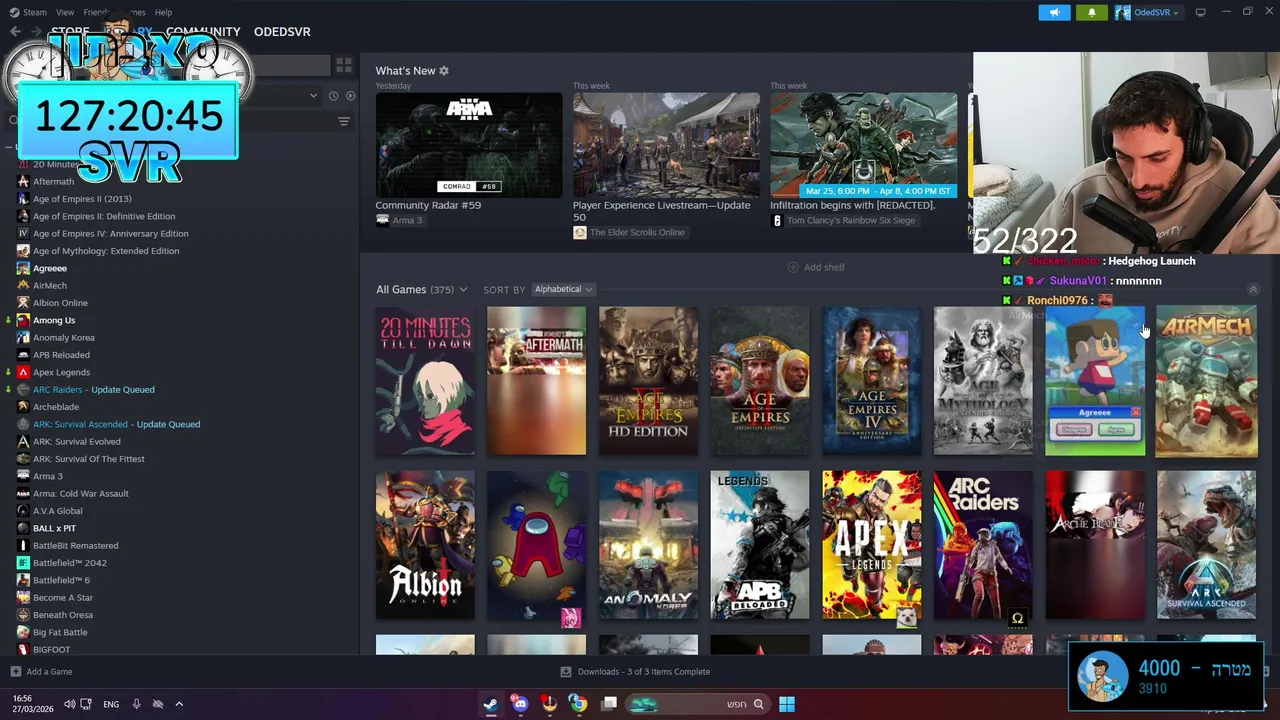Click the Steam taskbar icon
The height and width of the screenshot is (720, 1280).
[x=490, y=704]
